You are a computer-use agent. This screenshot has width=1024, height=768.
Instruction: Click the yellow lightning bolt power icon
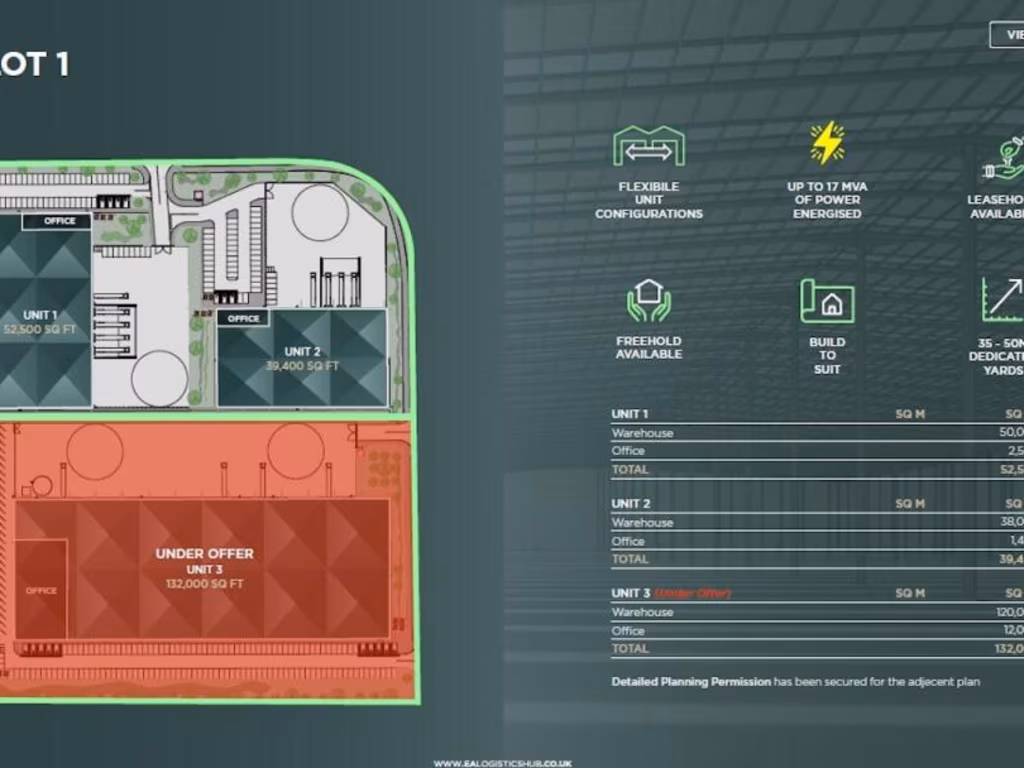tap(827, 143)
